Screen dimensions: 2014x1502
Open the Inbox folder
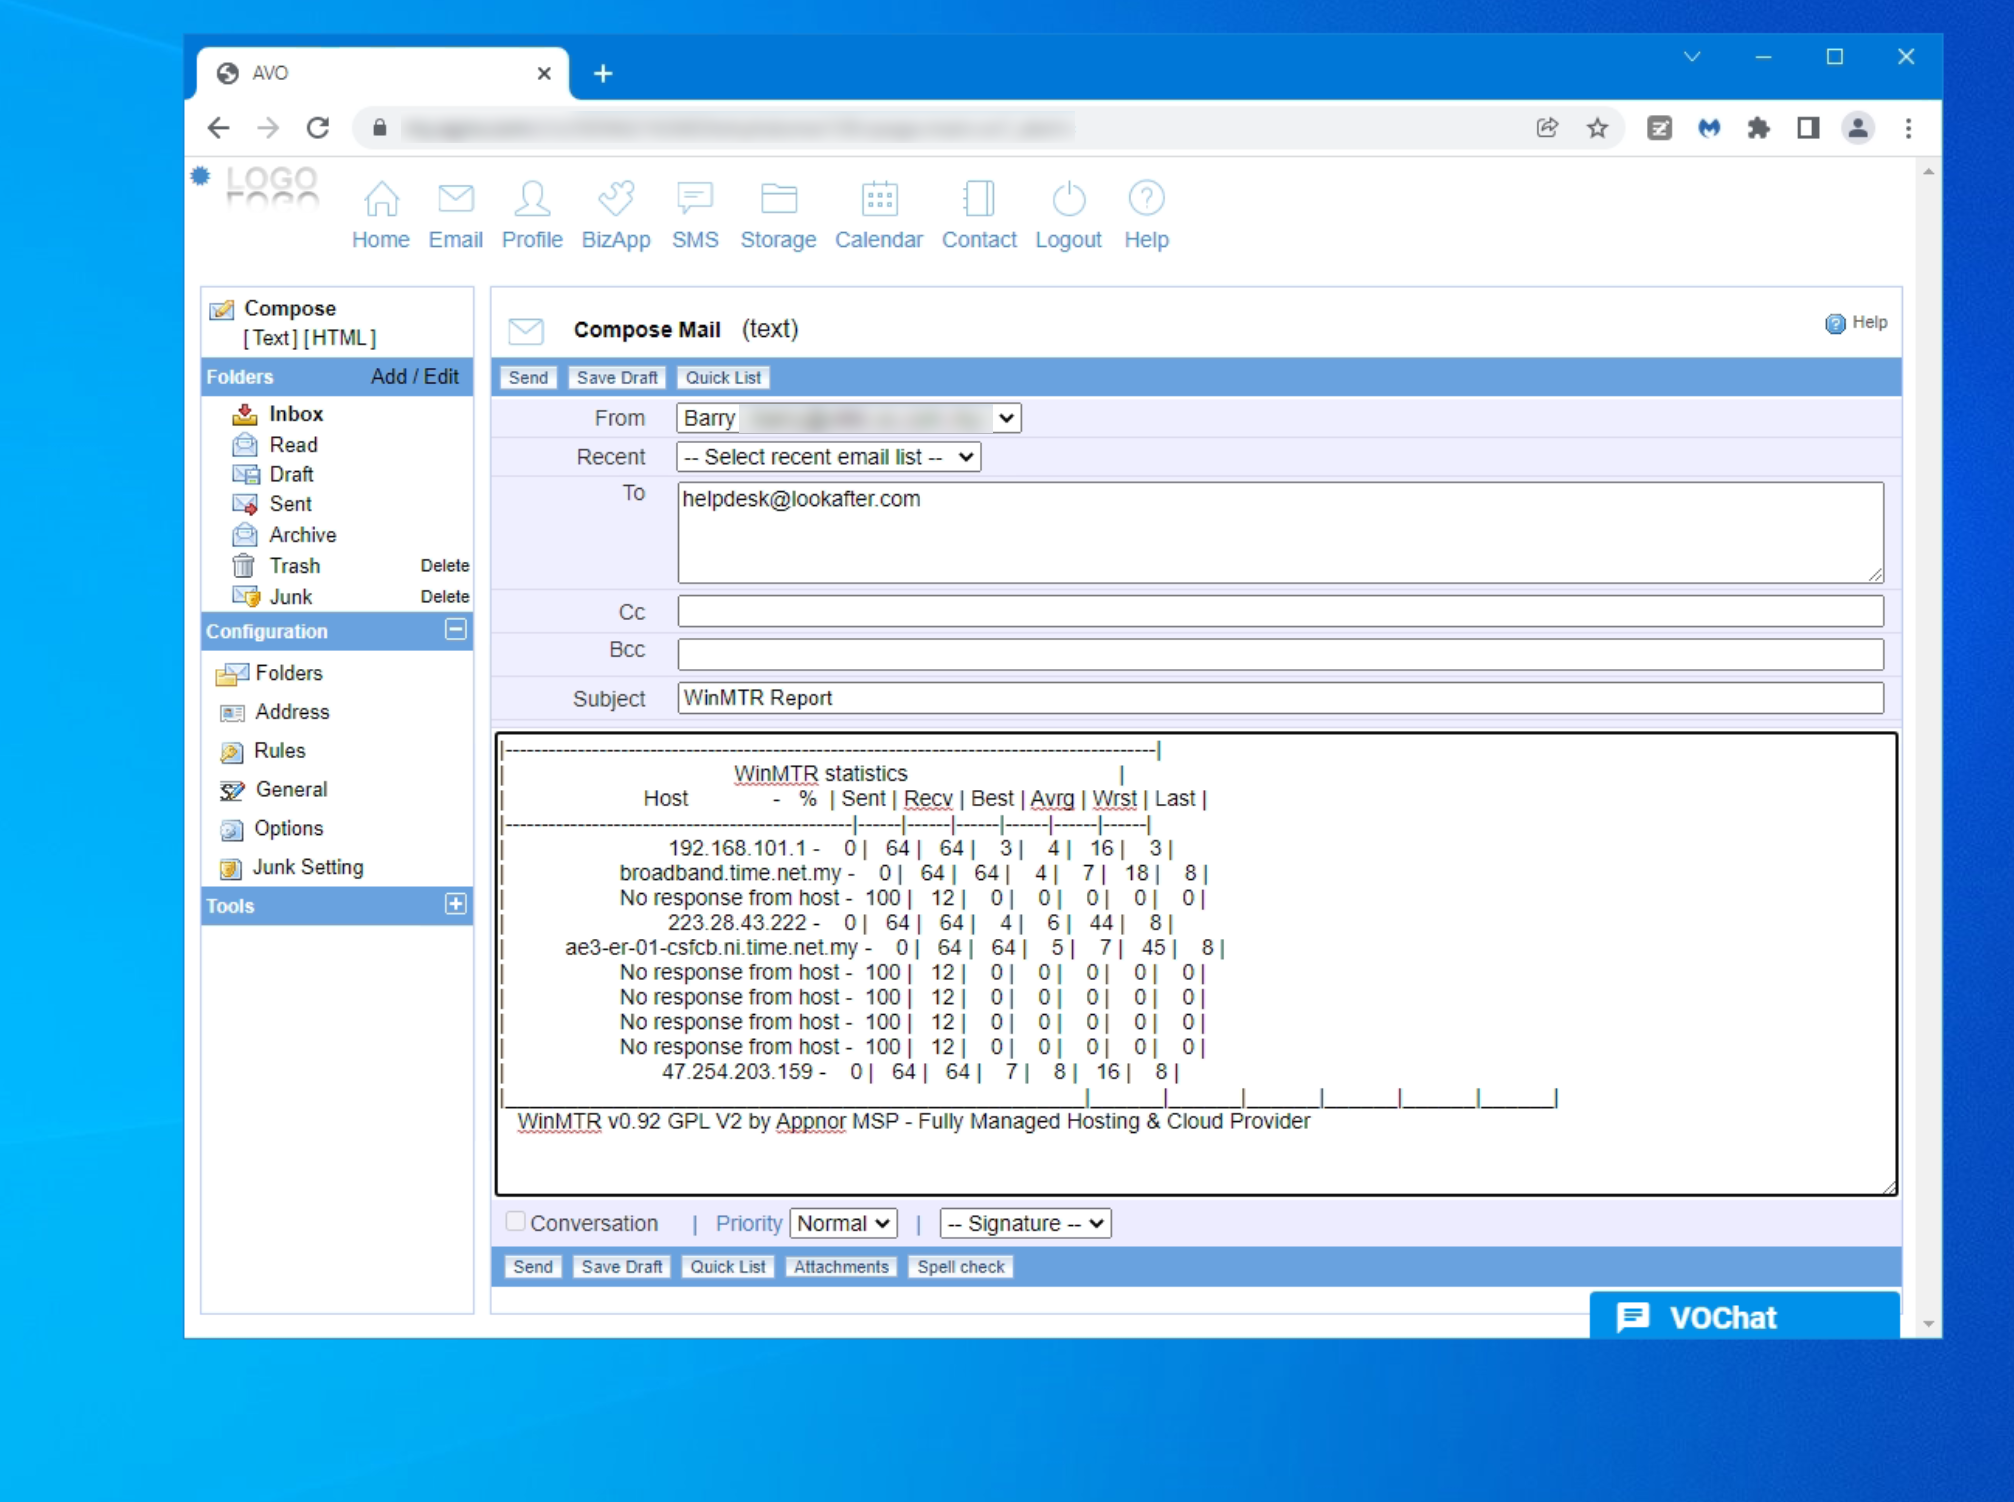[295, 414]
